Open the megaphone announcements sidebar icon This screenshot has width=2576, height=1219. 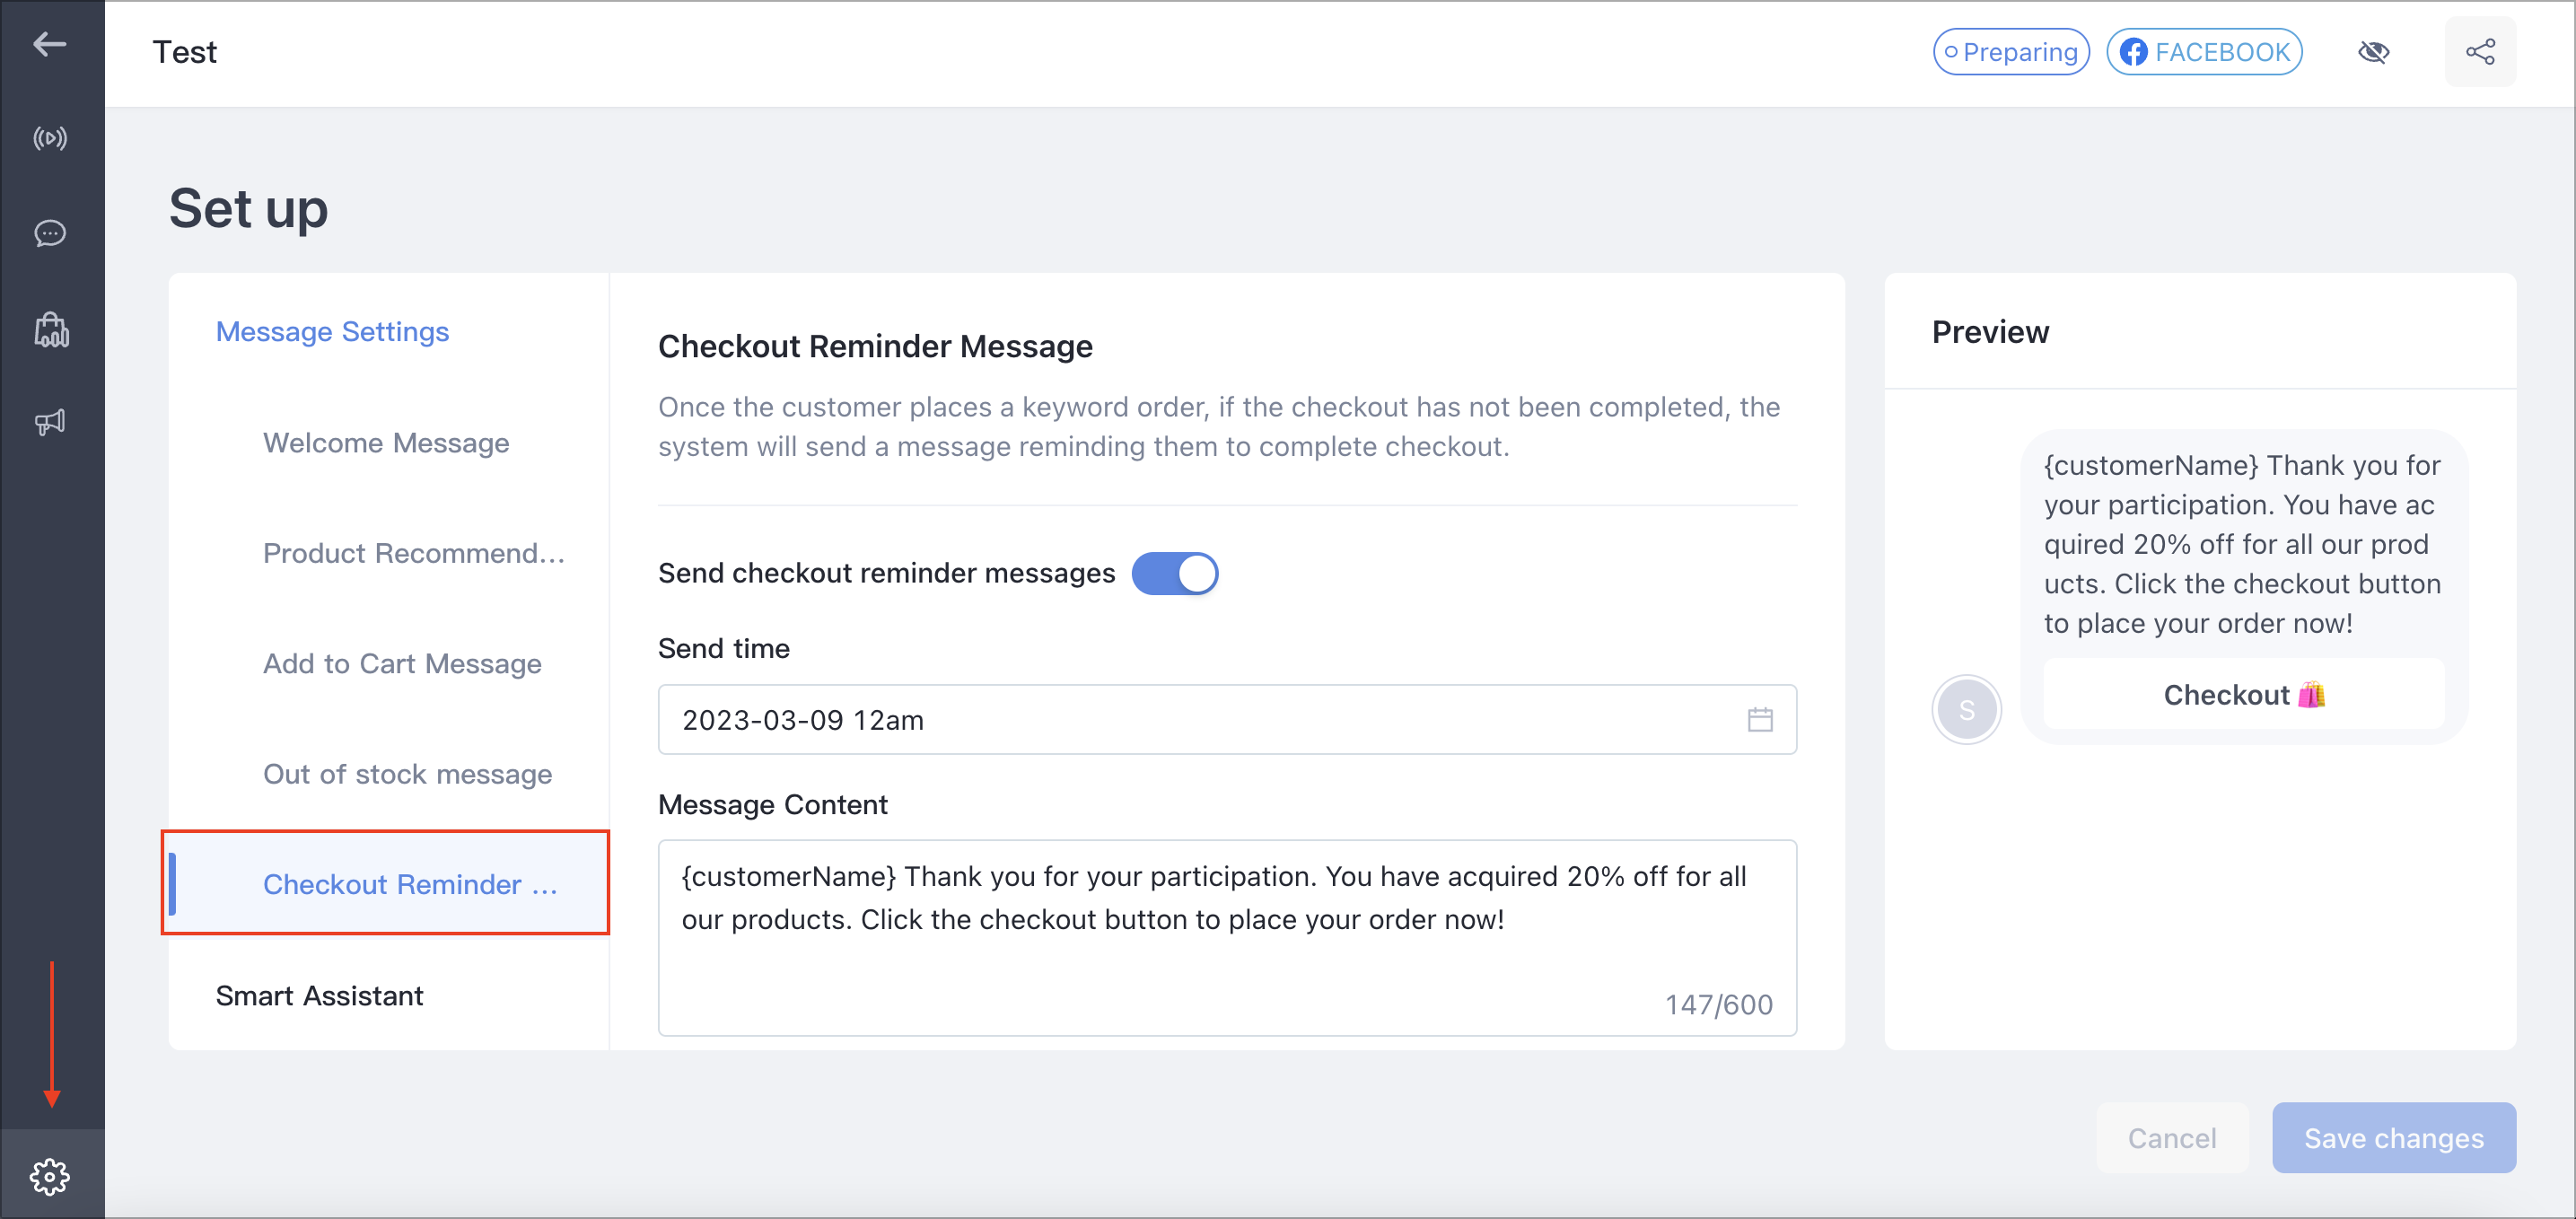click(x=50, y=422)
